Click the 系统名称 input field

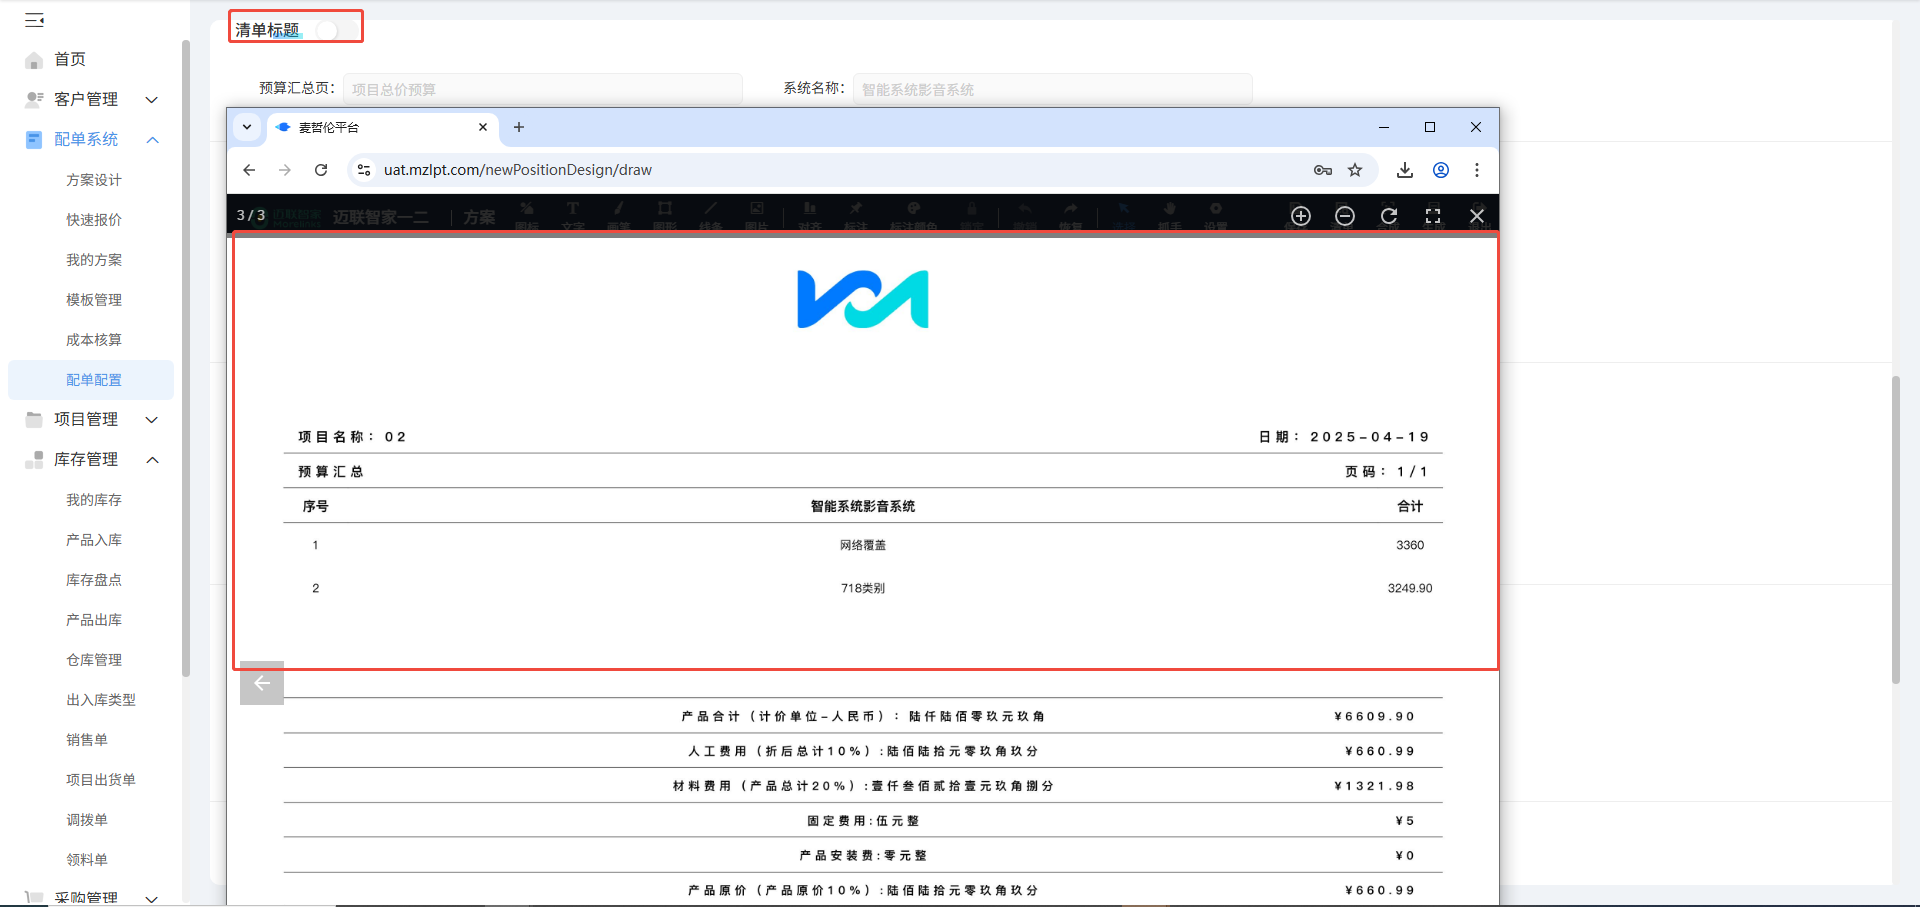[1052, 89]
